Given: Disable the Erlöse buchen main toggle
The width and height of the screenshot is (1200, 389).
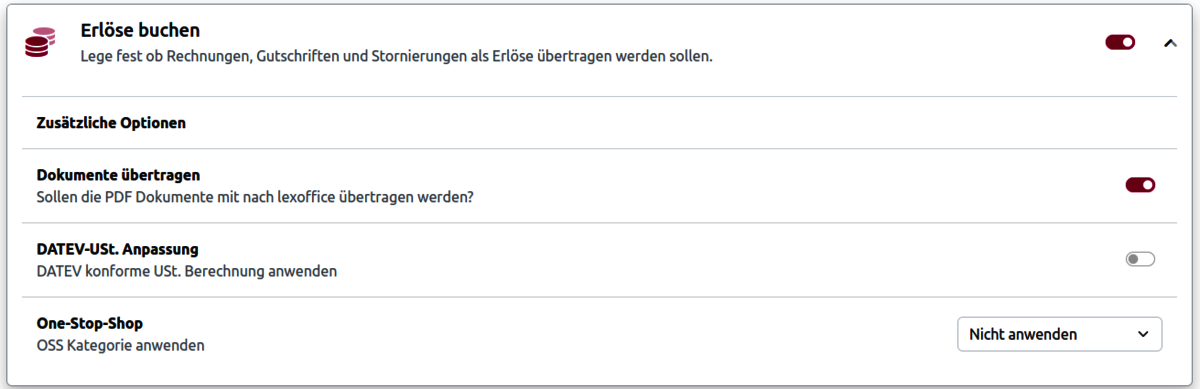Looking at the screenshot, I should click(x=1120, y=42).
